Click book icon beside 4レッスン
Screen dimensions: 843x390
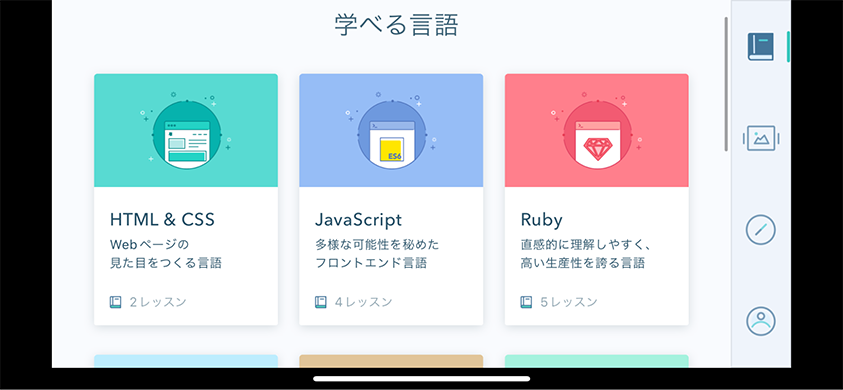pyautogui.click(x=321, y=302)
